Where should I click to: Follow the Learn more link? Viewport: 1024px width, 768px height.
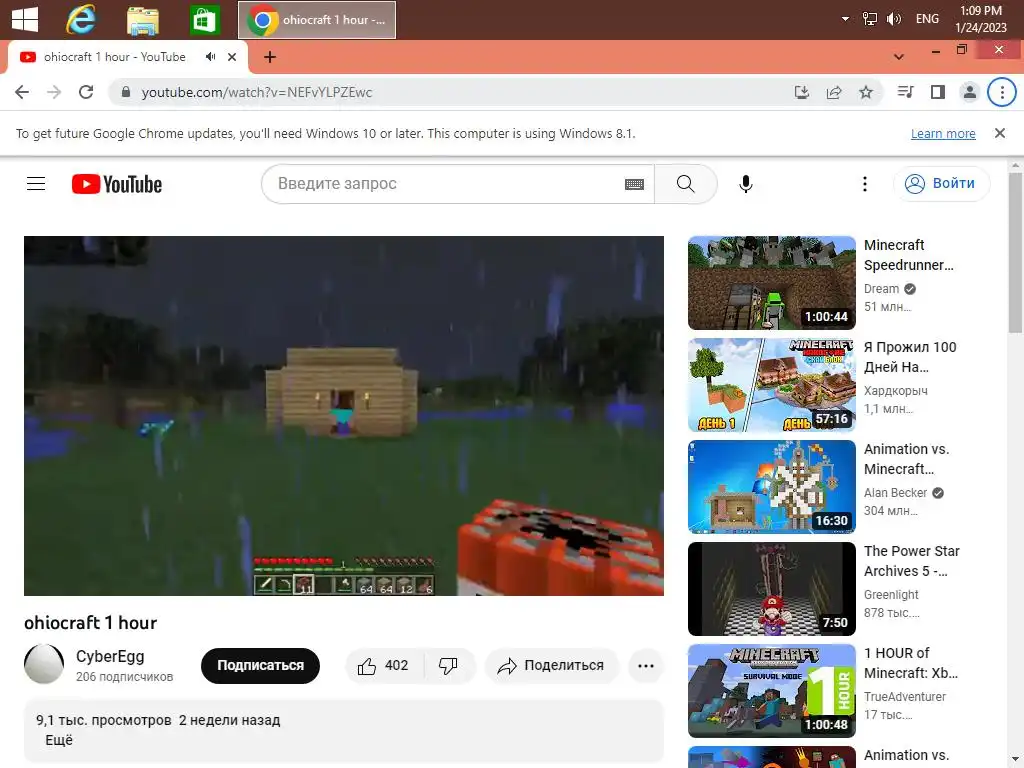943,133
